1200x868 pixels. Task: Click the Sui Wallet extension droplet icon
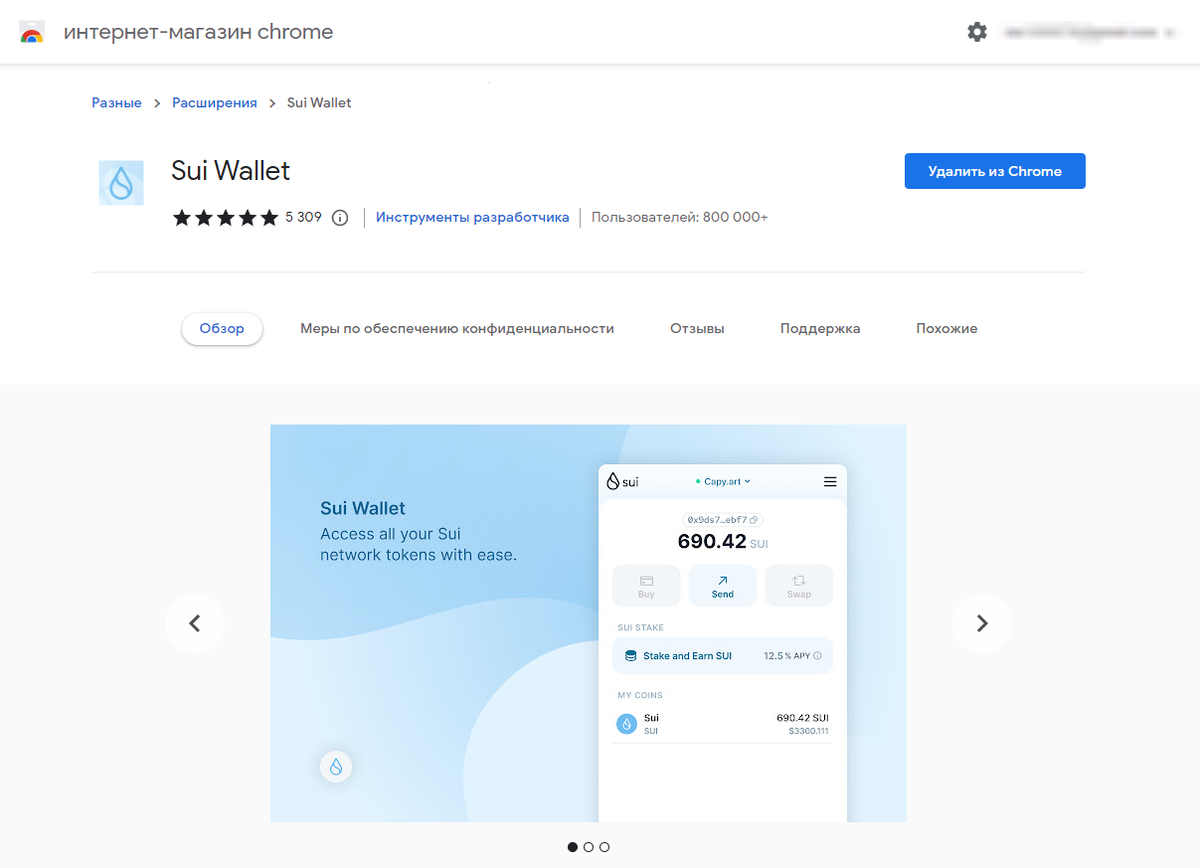121,182
